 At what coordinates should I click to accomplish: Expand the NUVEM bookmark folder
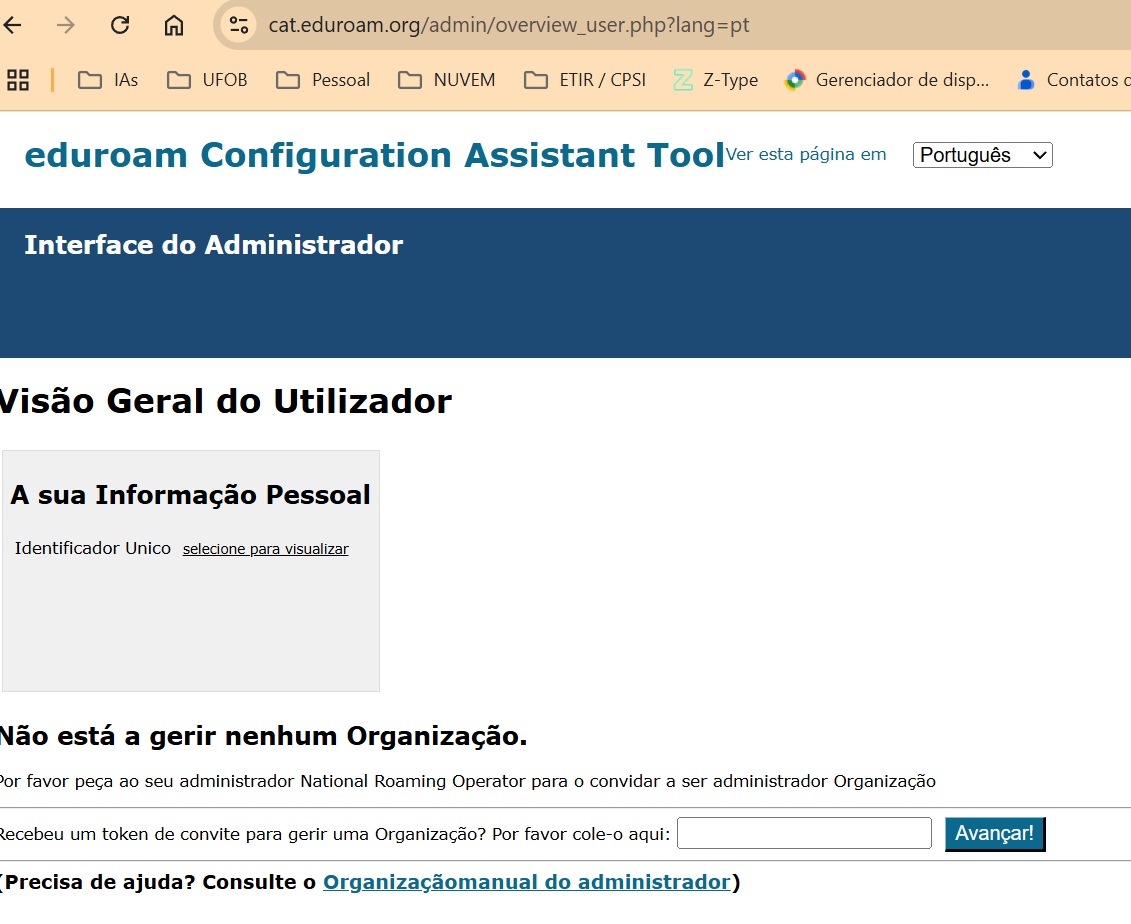coord(446,80)
